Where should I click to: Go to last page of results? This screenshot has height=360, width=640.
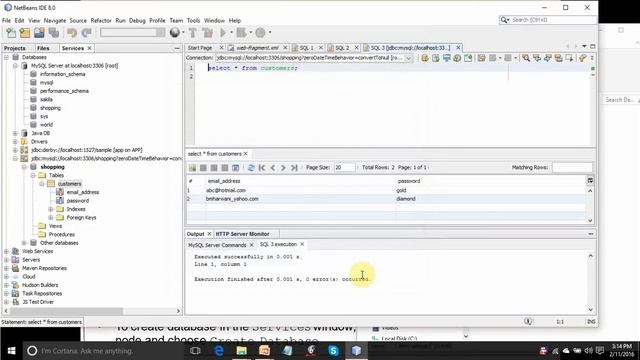pos(294,168)
